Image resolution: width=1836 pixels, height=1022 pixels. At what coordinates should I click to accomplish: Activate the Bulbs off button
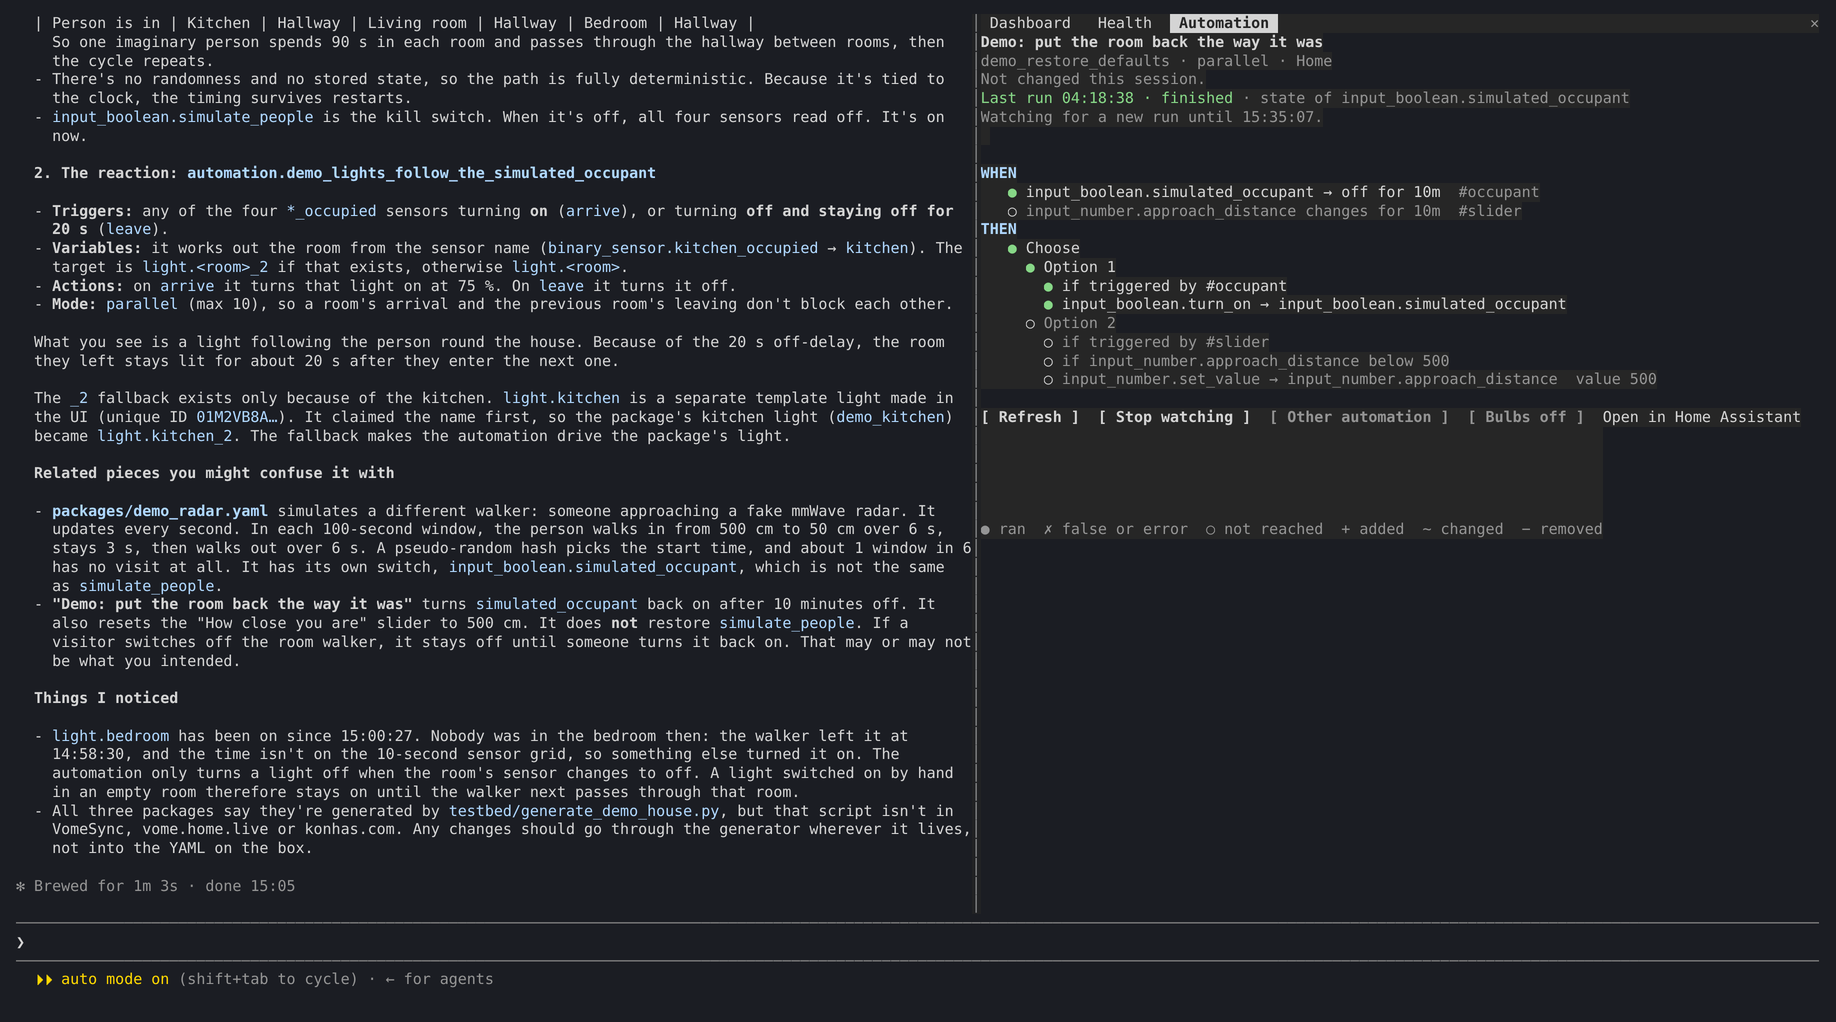click(x=1525, y=417)
